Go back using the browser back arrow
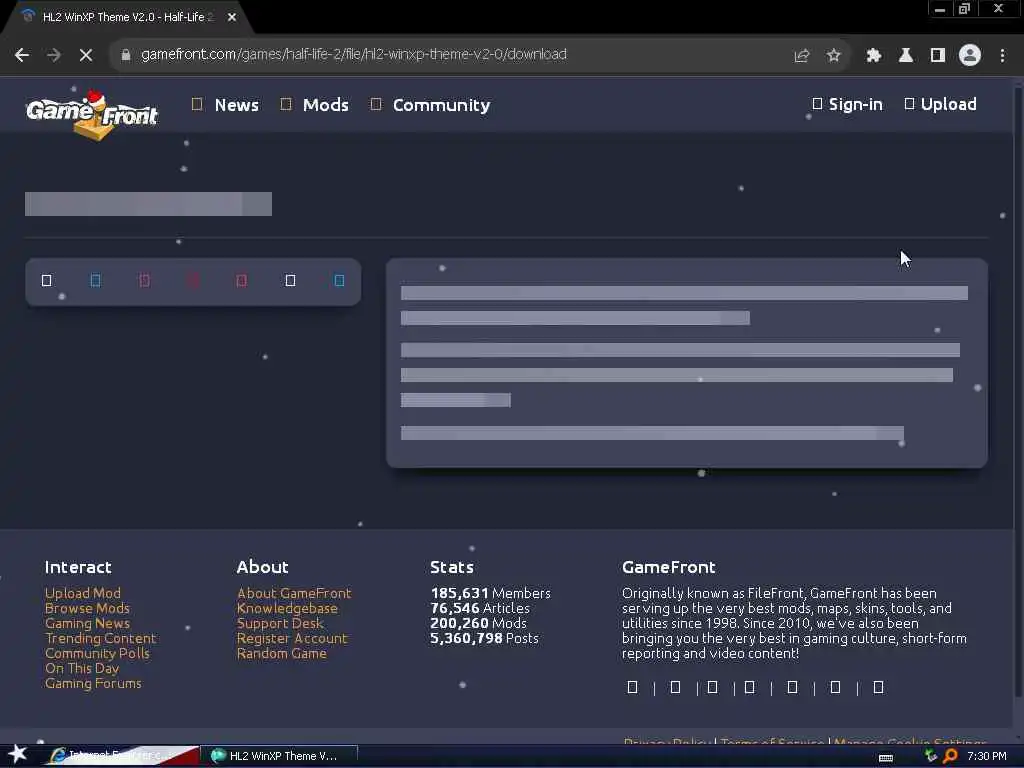This screenshot has width=1024, height=768. [x=22, y=55]
